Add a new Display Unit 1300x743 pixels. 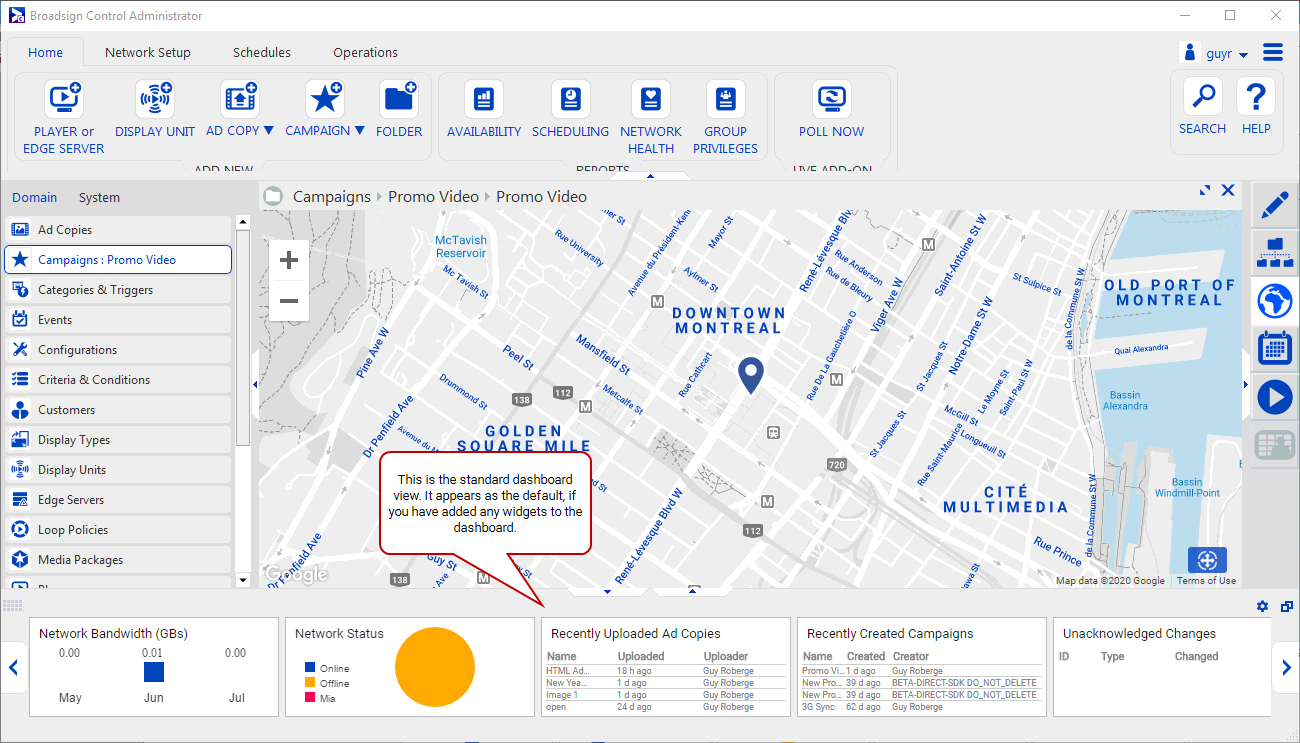point(155,110)
